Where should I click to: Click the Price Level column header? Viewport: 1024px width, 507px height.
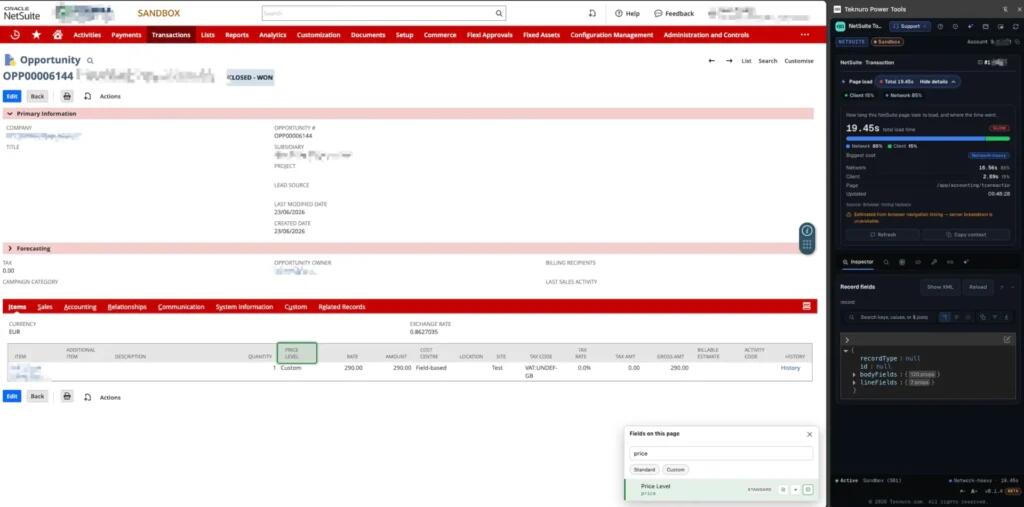[x=297, y=353]
